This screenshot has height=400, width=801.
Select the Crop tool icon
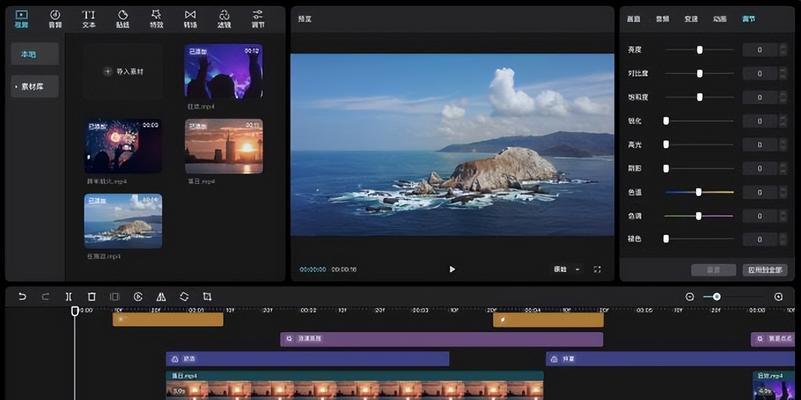pos(207,296)
